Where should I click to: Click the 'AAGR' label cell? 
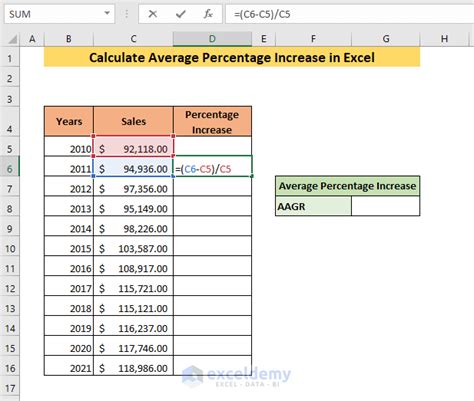pos(313,206)
